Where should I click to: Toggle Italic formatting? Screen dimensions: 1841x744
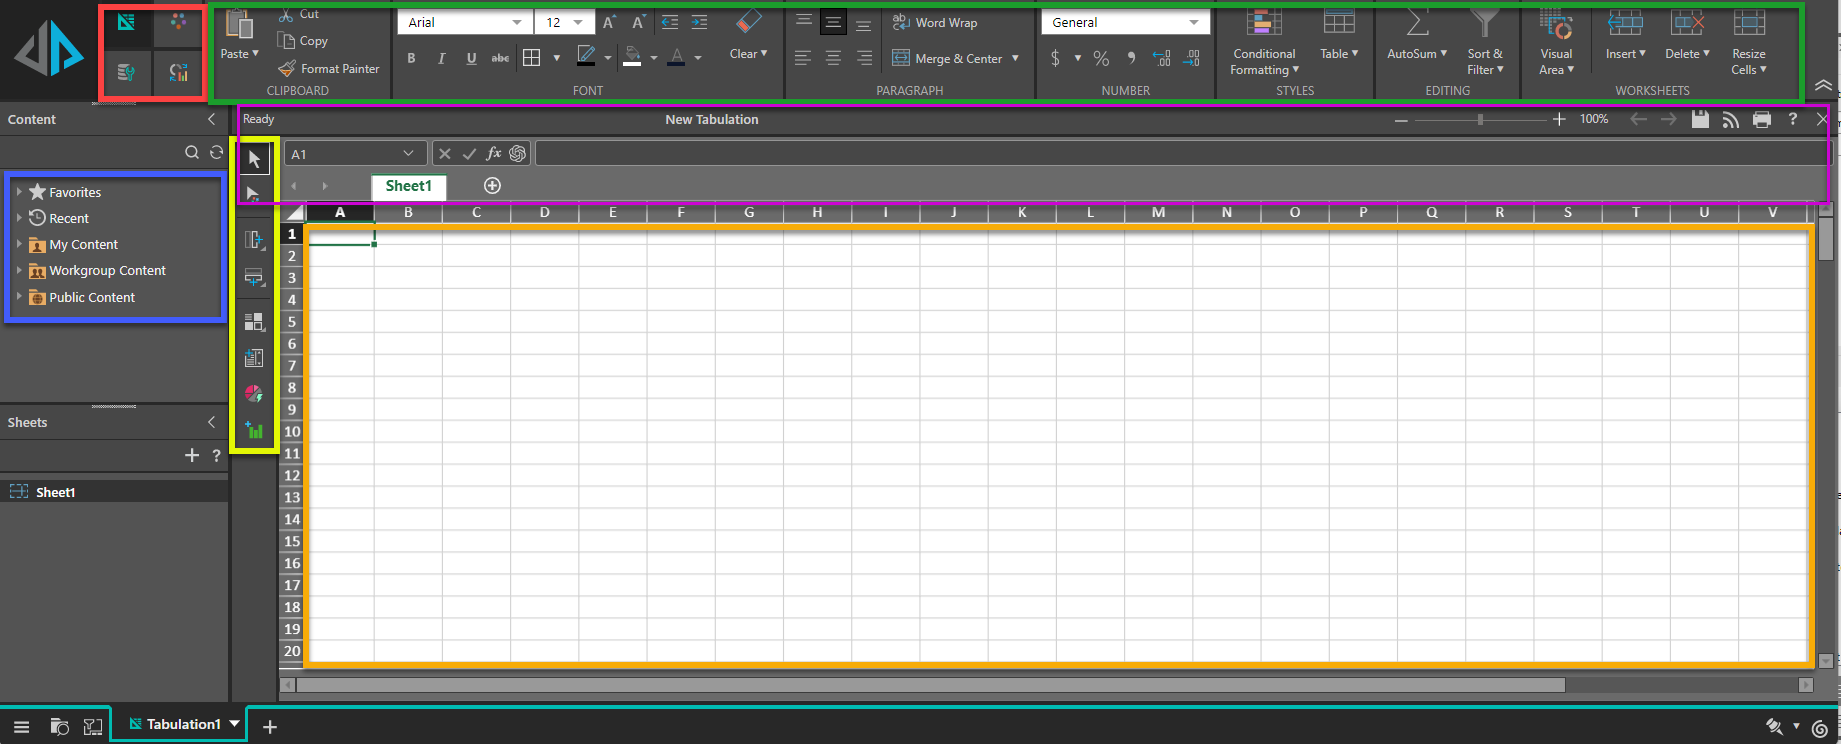(441, 59)
